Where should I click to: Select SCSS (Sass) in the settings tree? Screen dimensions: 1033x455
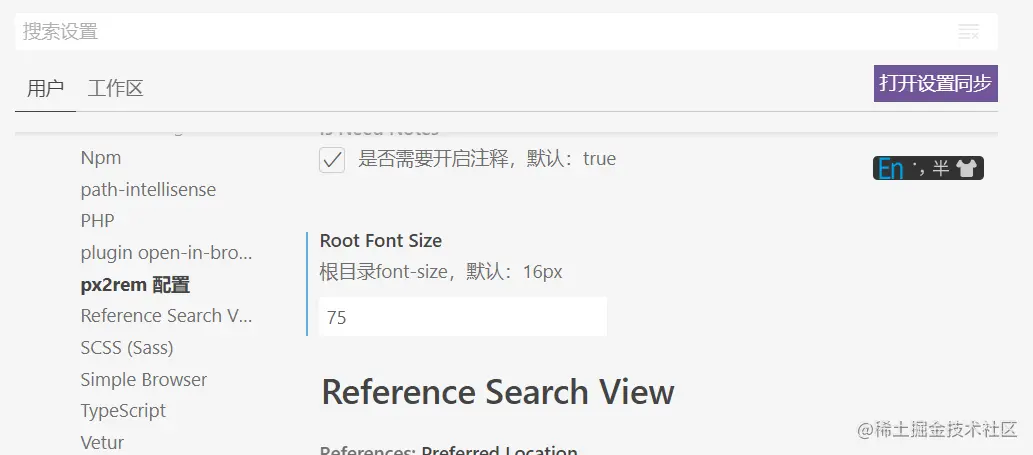pos(127,348)
